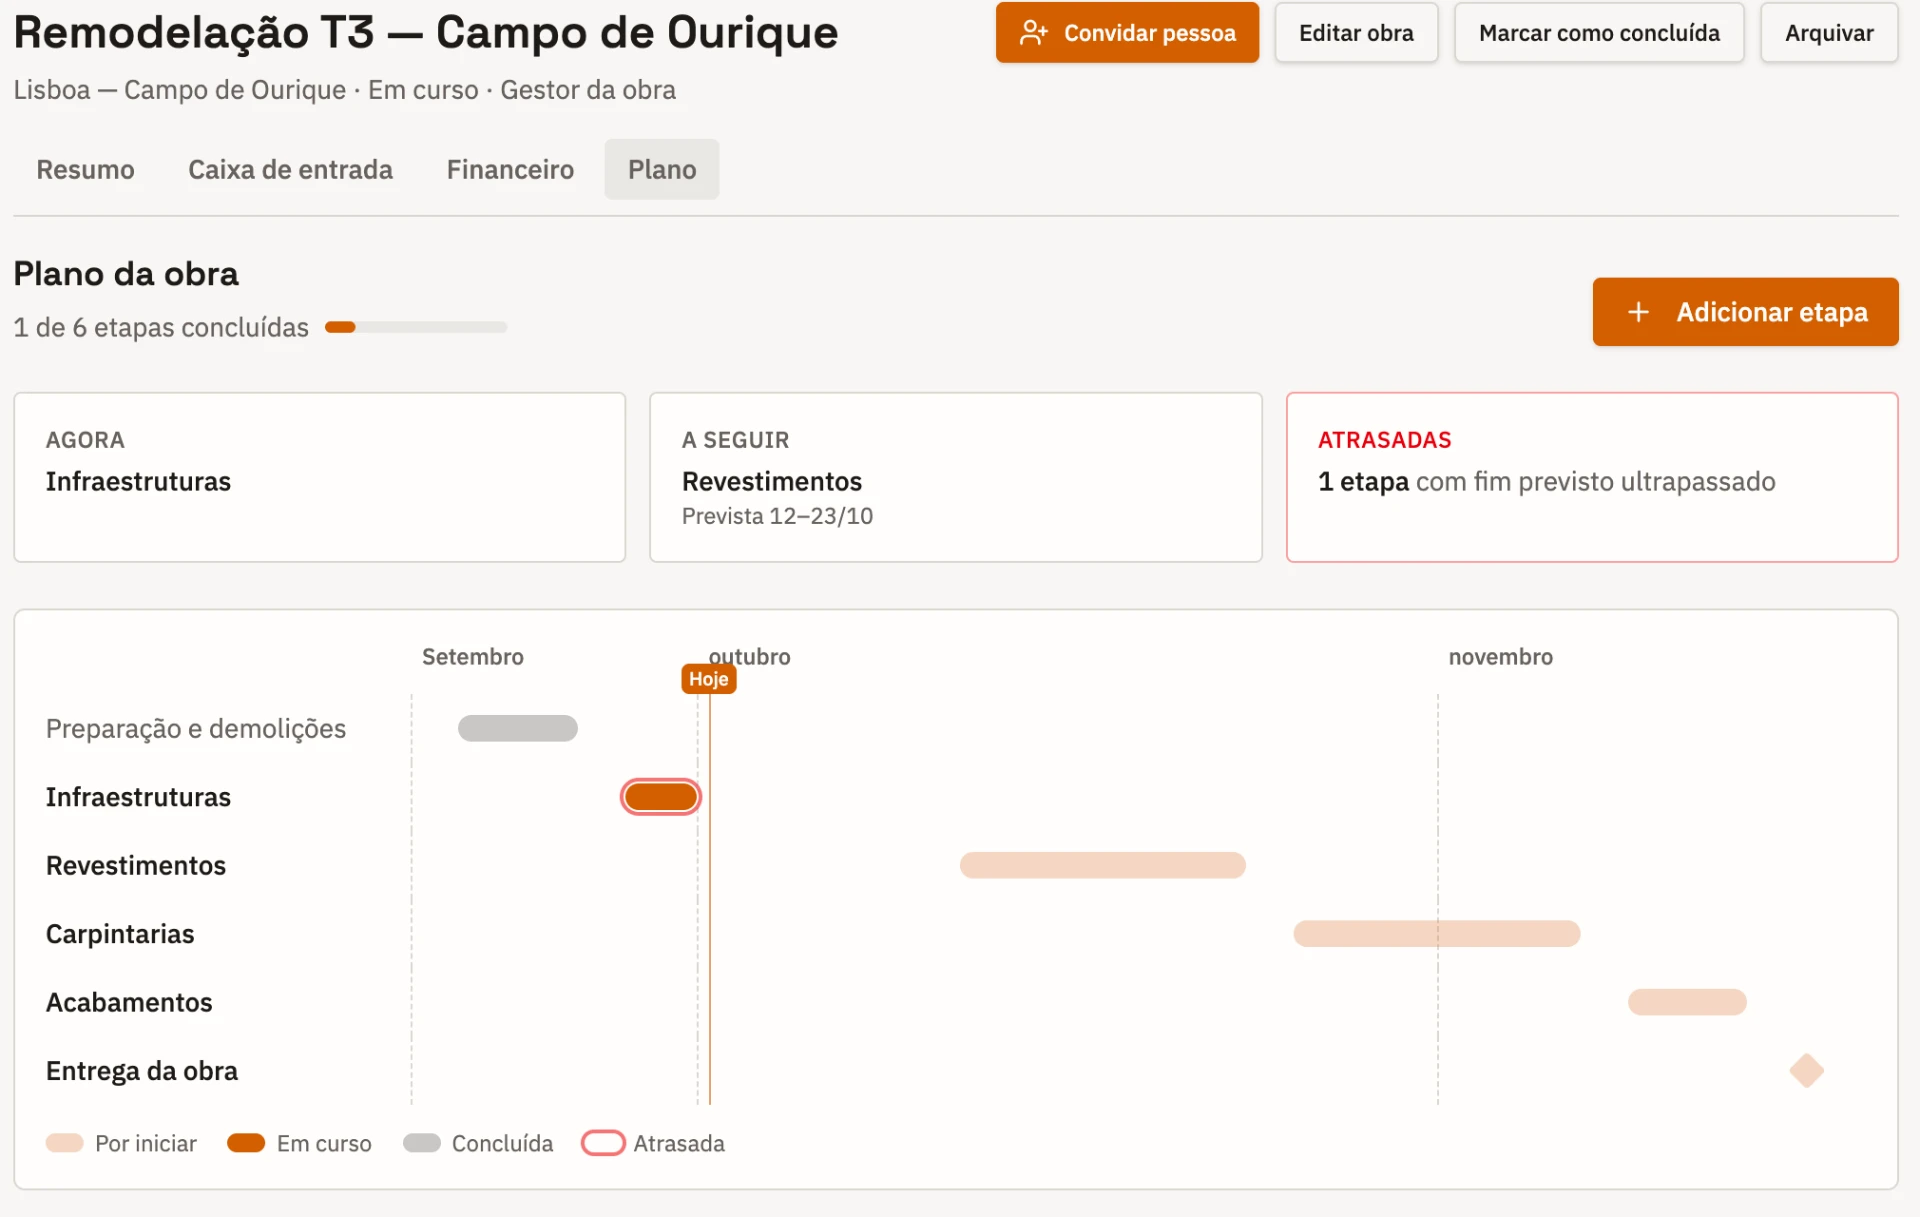This screenshot has height=1217, width=1920.
Task: Click the Acabamentos row label
Action: pyautogui.click(x=129, y=1002)
